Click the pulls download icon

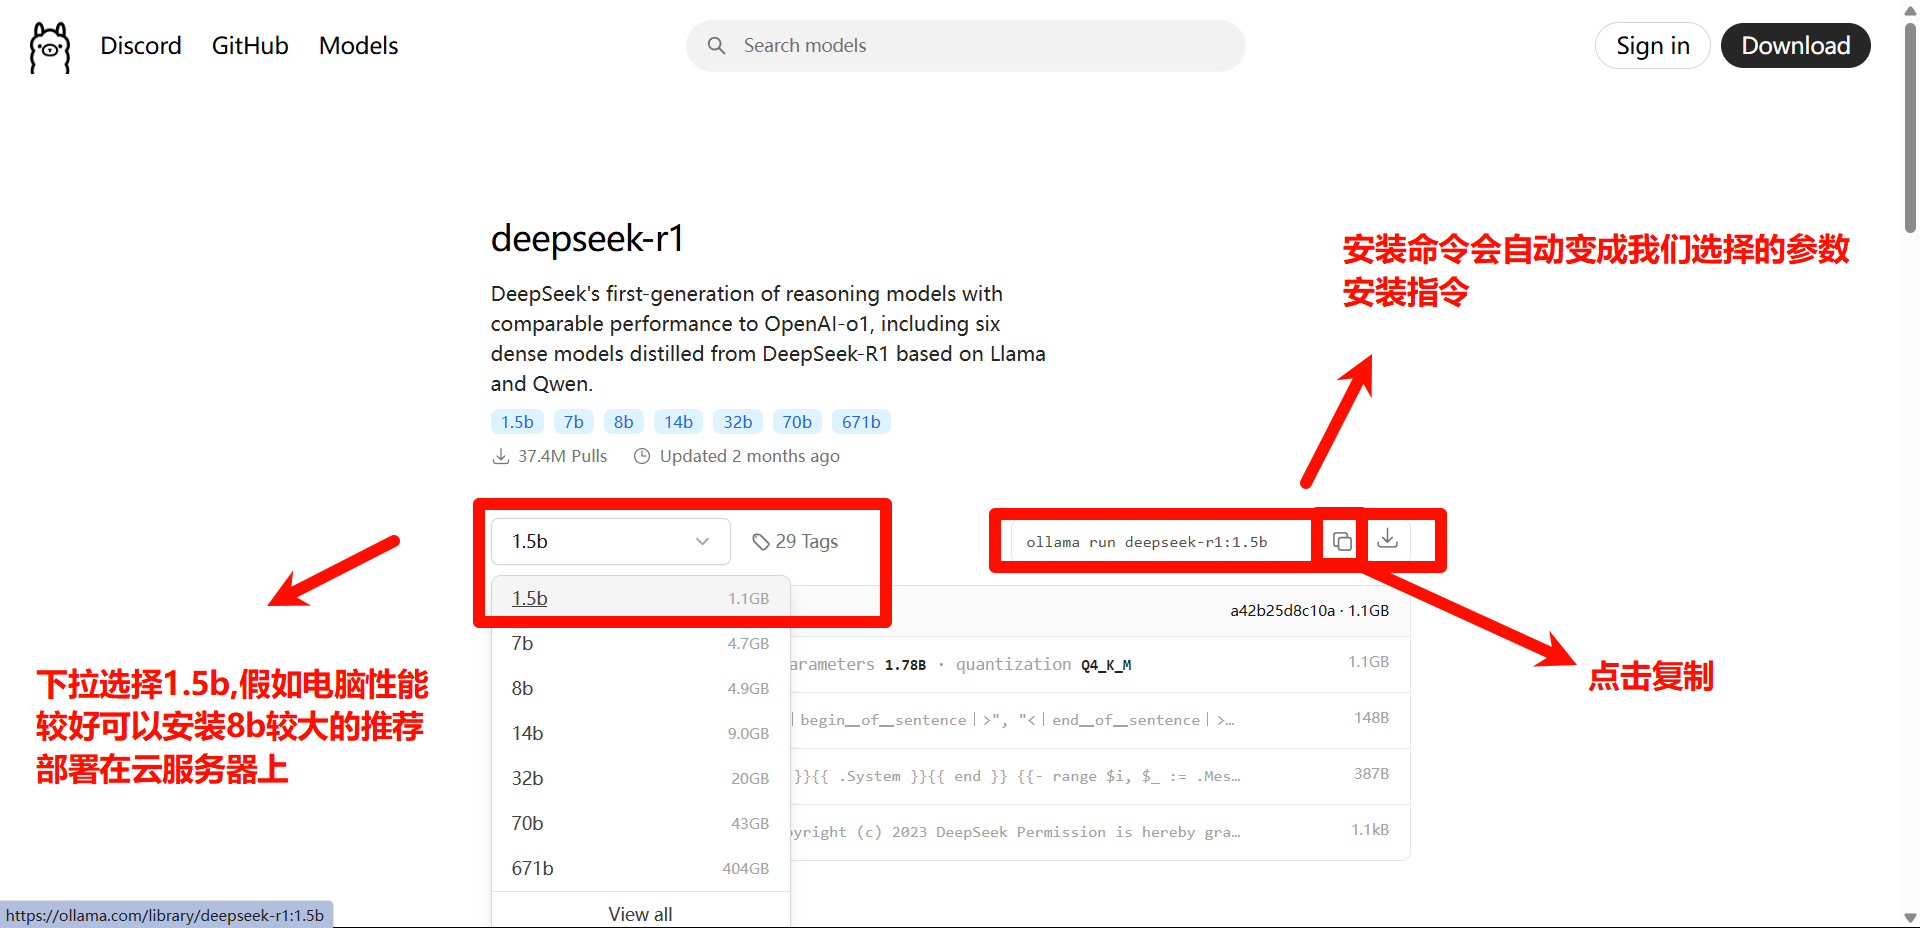point(501,456)
